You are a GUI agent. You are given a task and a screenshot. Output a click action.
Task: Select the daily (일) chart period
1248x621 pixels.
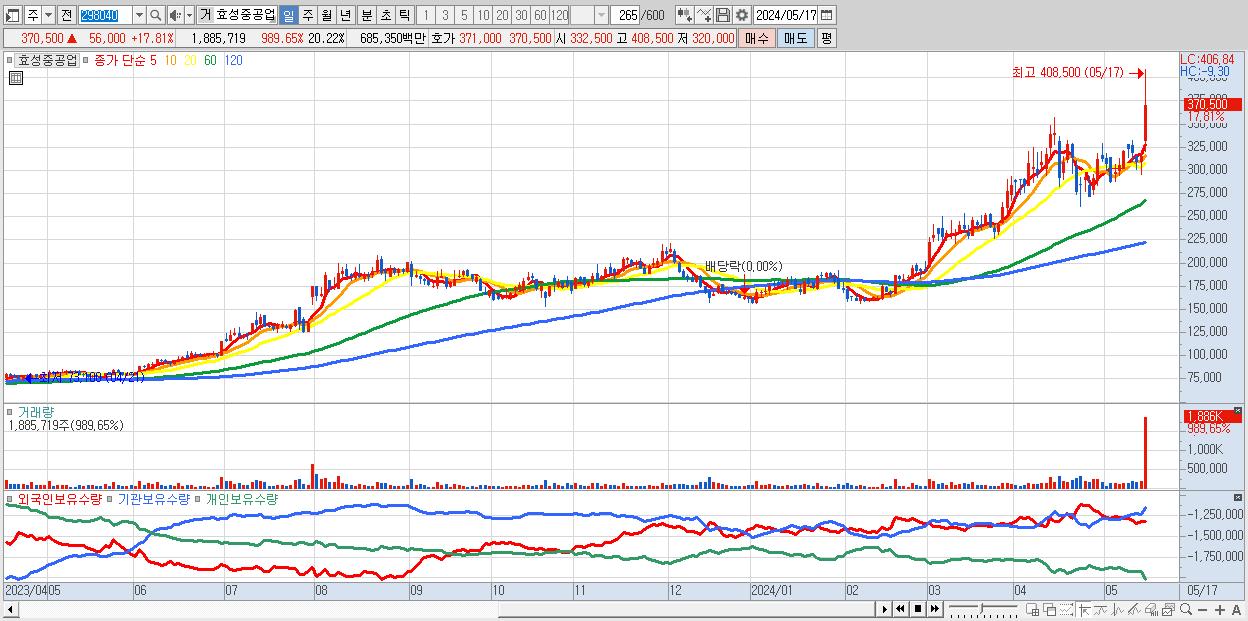289,15
